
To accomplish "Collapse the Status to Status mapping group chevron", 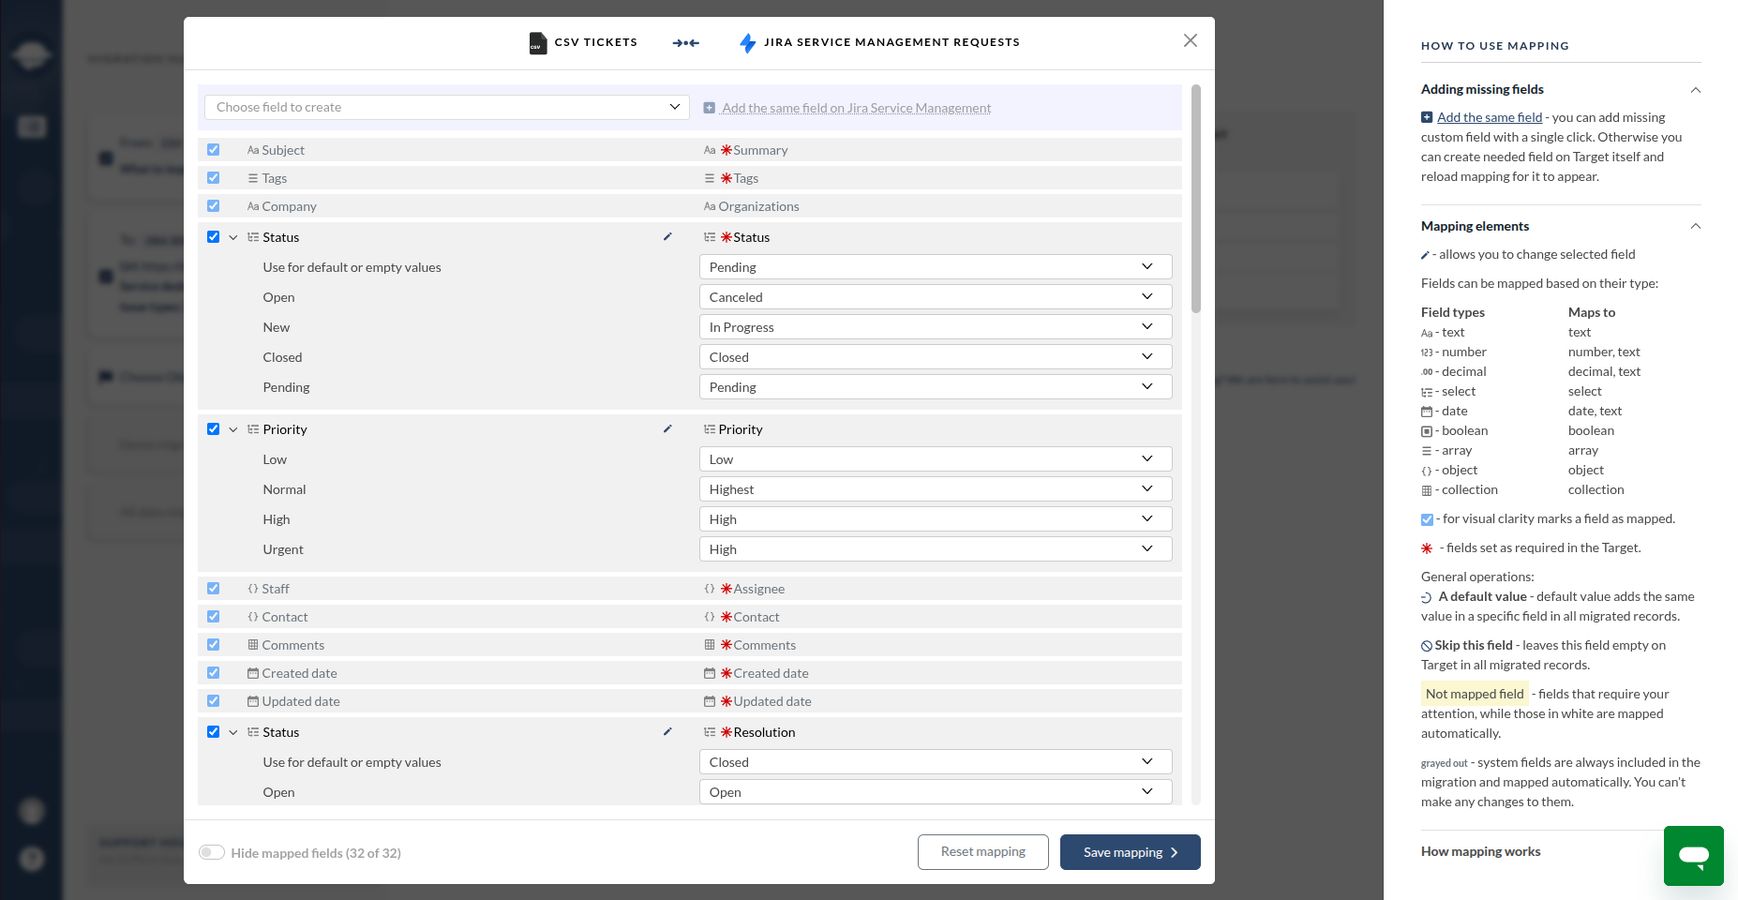I will click(233, 237).
